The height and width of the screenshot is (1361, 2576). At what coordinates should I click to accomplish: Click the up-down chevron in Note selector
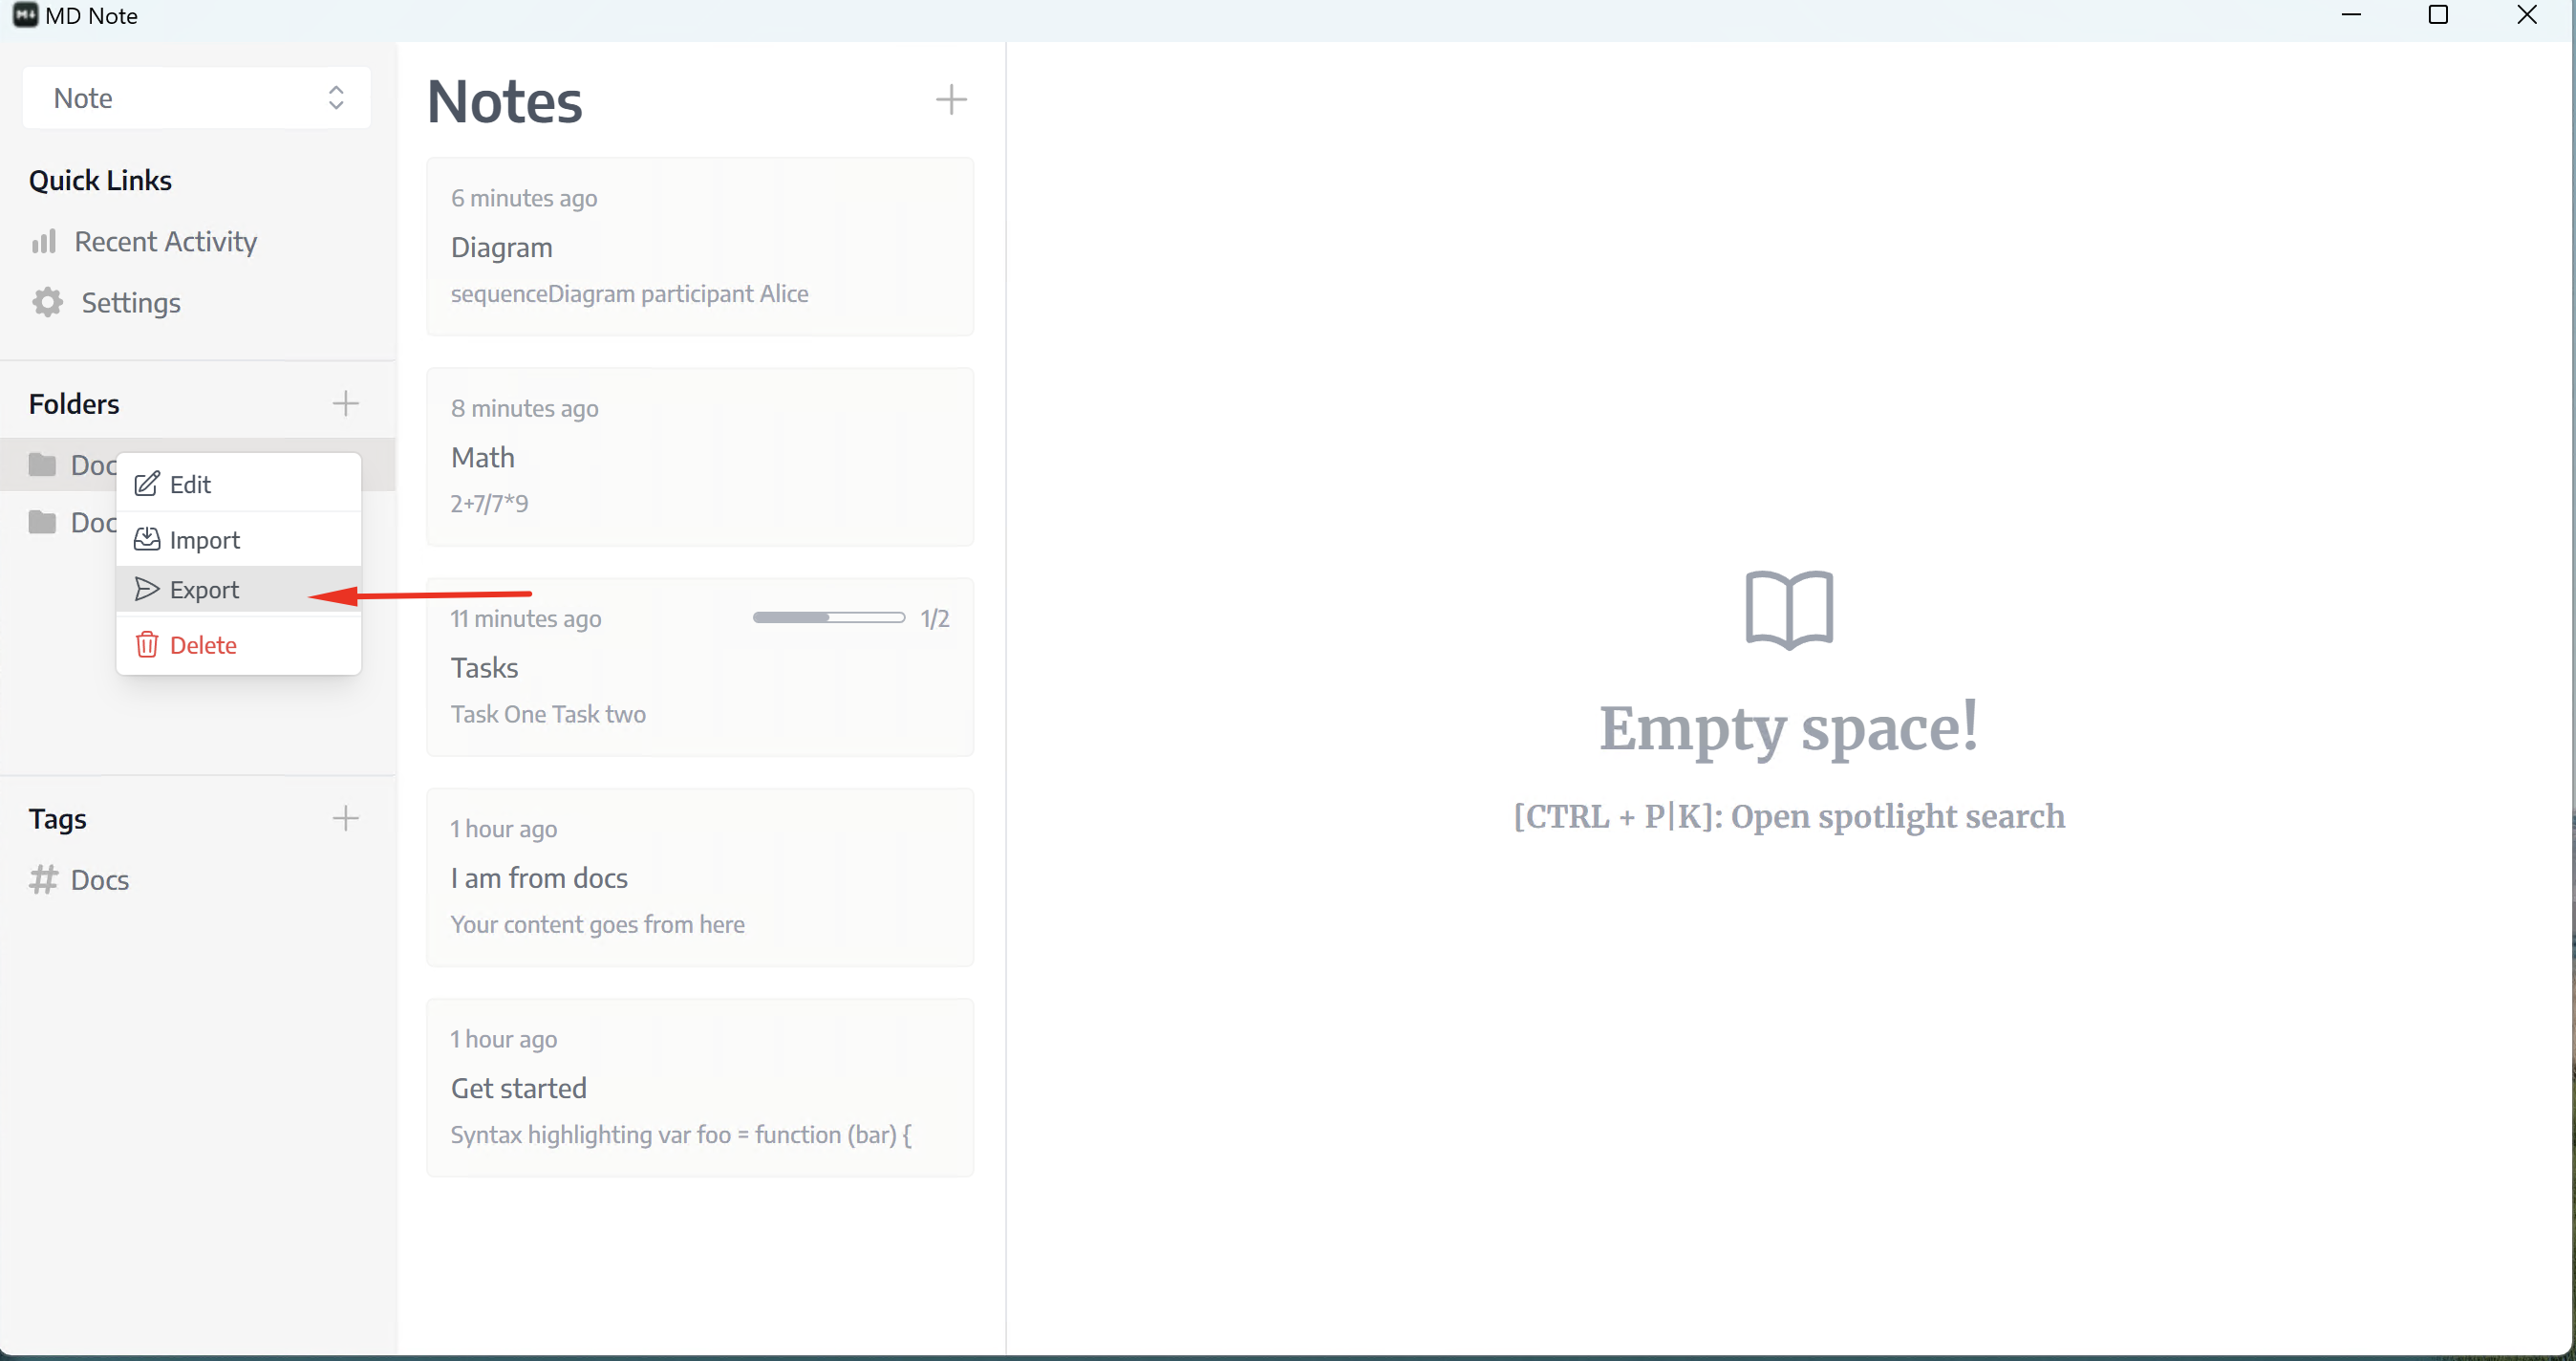336,98
